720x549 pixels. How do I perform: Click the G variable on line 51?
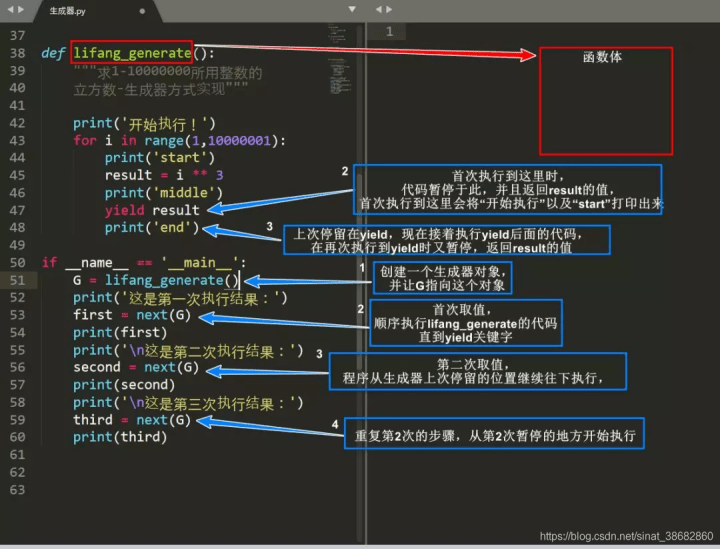pos(77,280)
